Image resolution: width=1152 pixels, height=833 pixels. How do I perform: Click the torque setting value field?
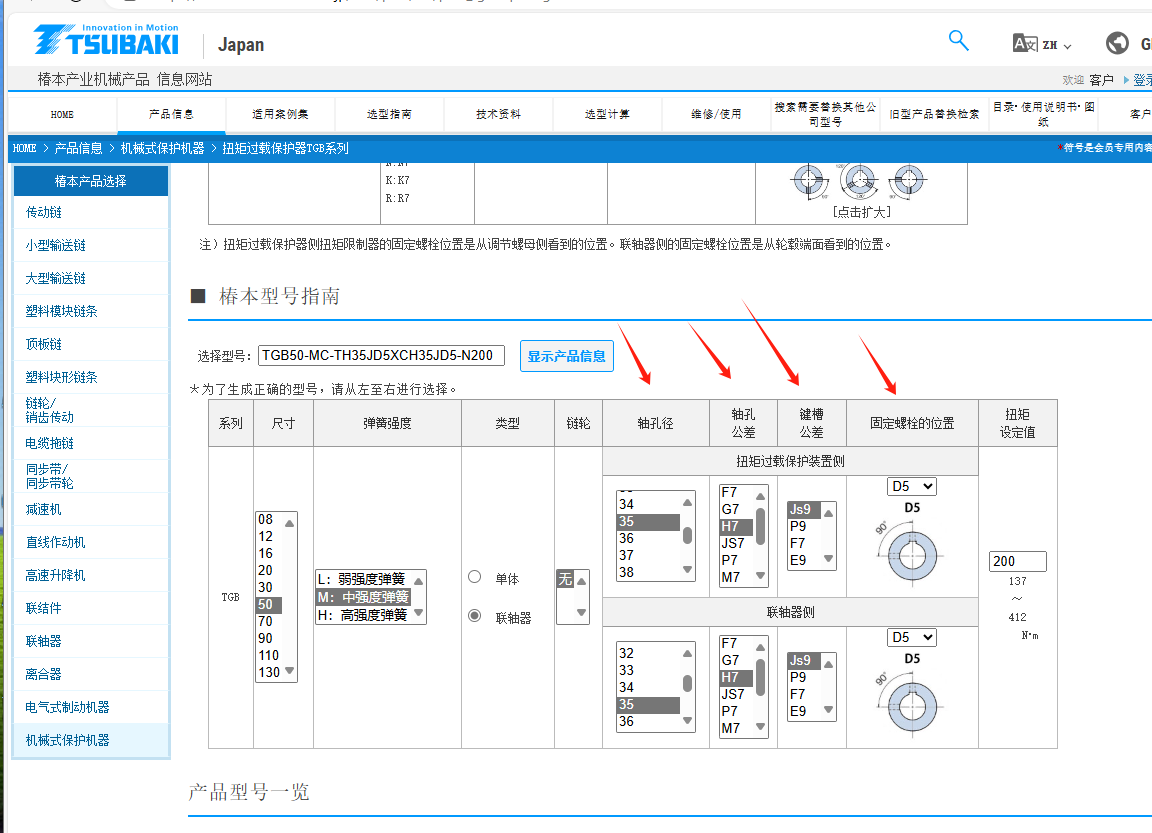coord(1018,561)
